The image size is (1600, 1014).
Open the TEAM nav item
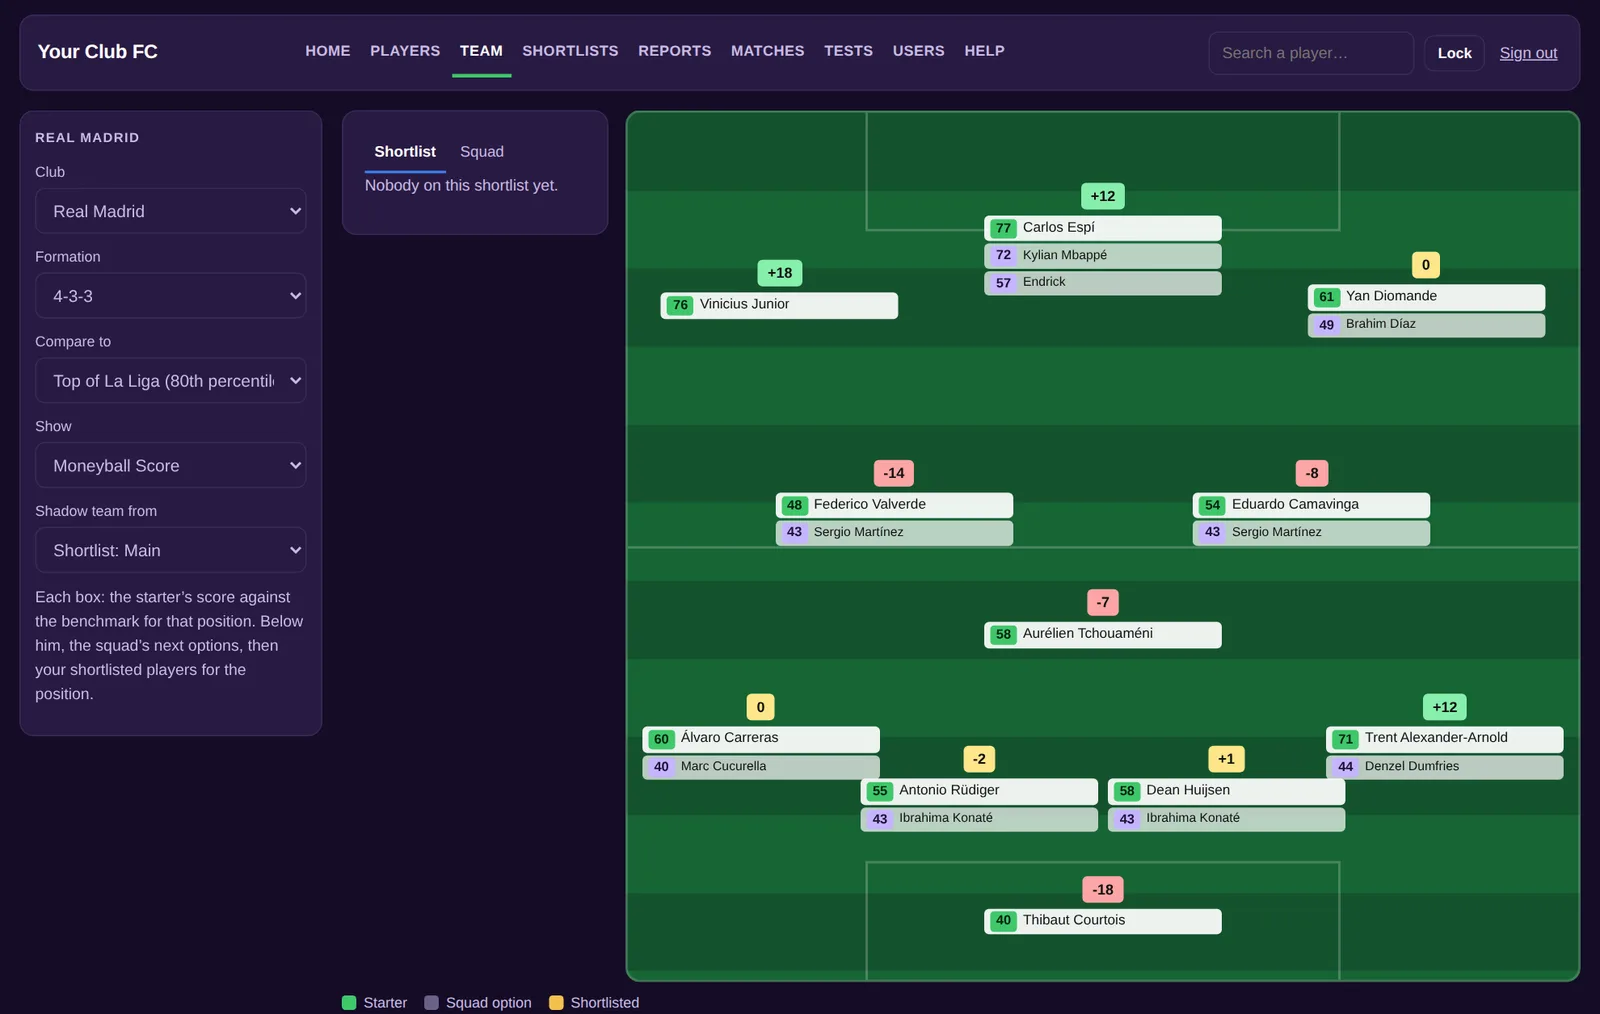click(x=481, y=51)
